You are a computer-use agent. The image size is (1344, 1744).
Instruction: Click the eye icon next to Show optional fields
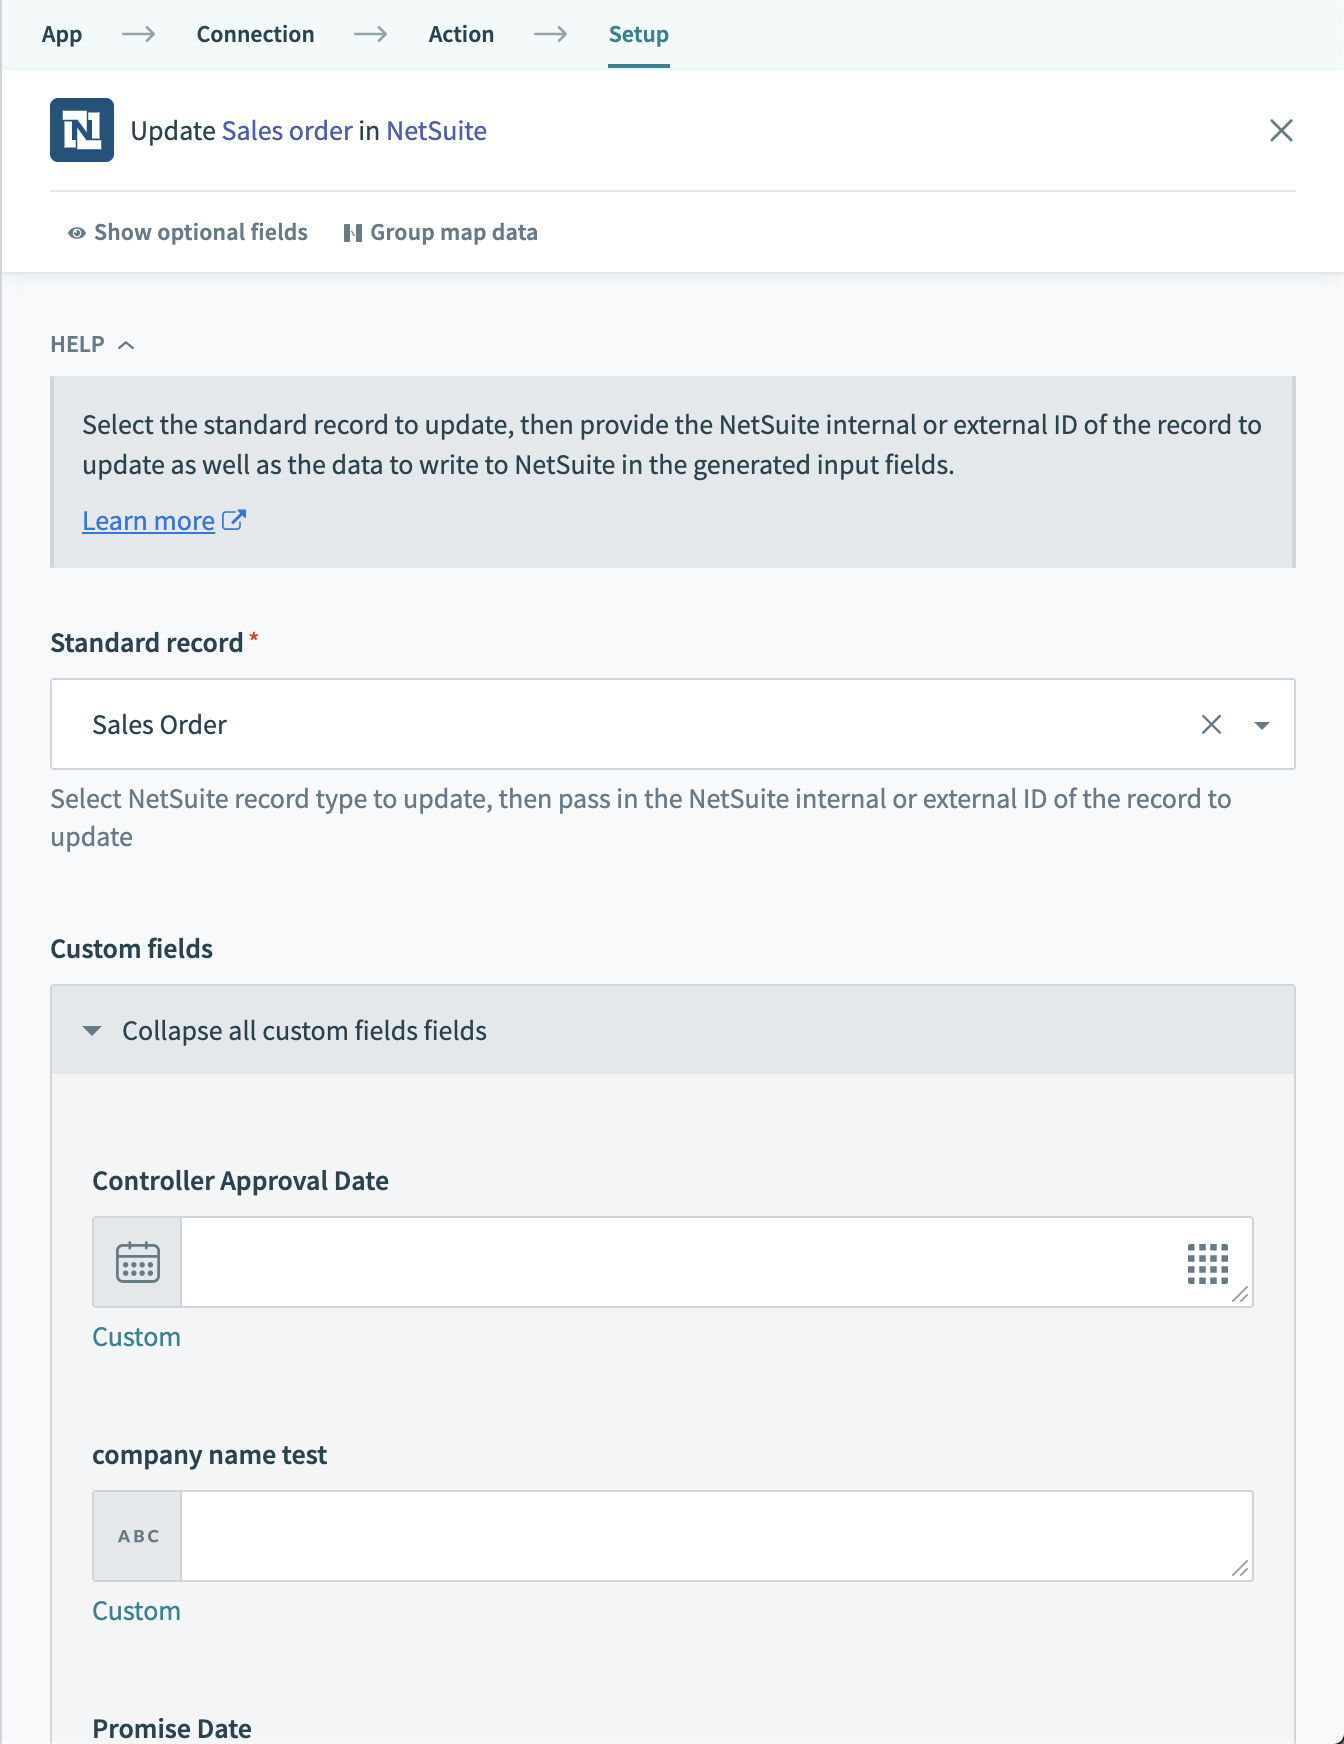[x=74, y=232]
